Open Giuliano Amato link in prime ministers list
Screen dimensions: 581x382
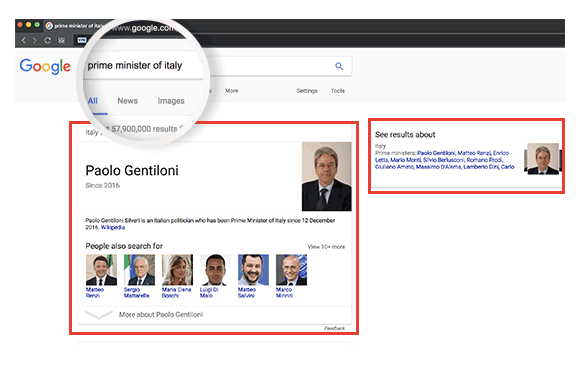click(x=394, y=167)
